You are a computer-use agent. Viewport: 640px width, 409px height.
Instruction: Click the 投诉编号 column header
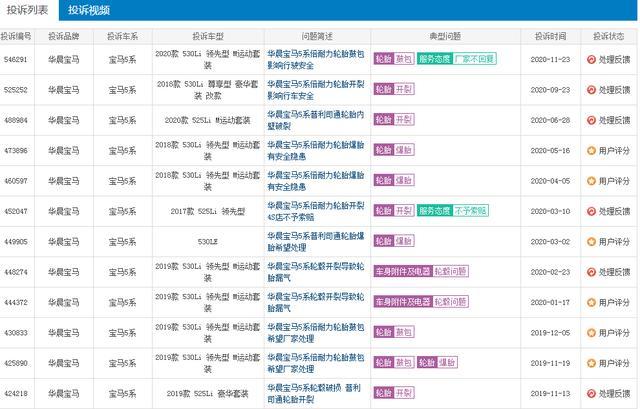click(16, 36)
